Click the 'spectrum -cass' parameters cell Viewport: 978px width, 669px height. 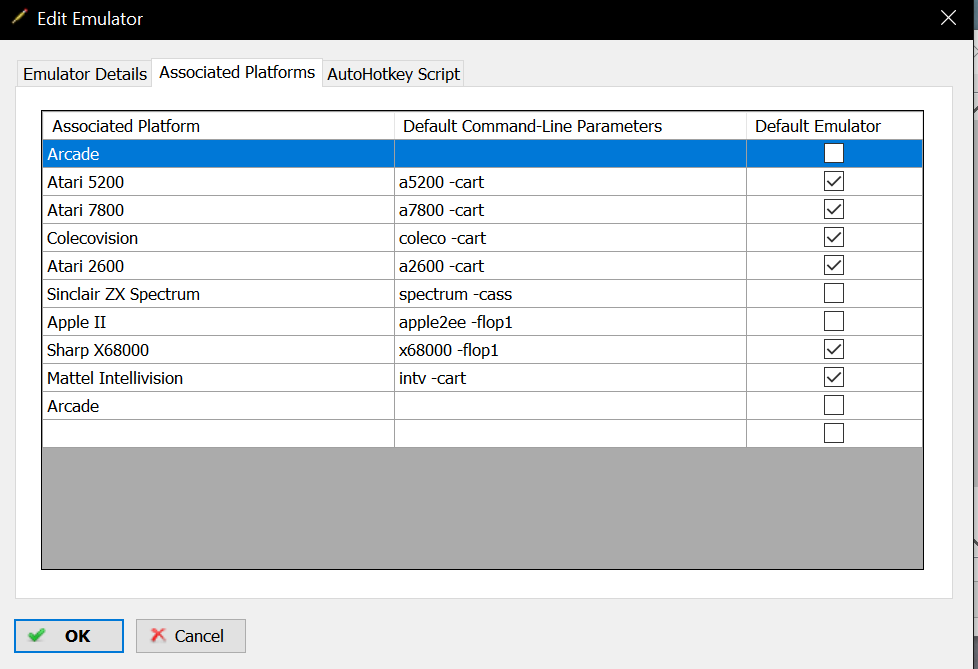pyautogui.click(x=570, y=294)
